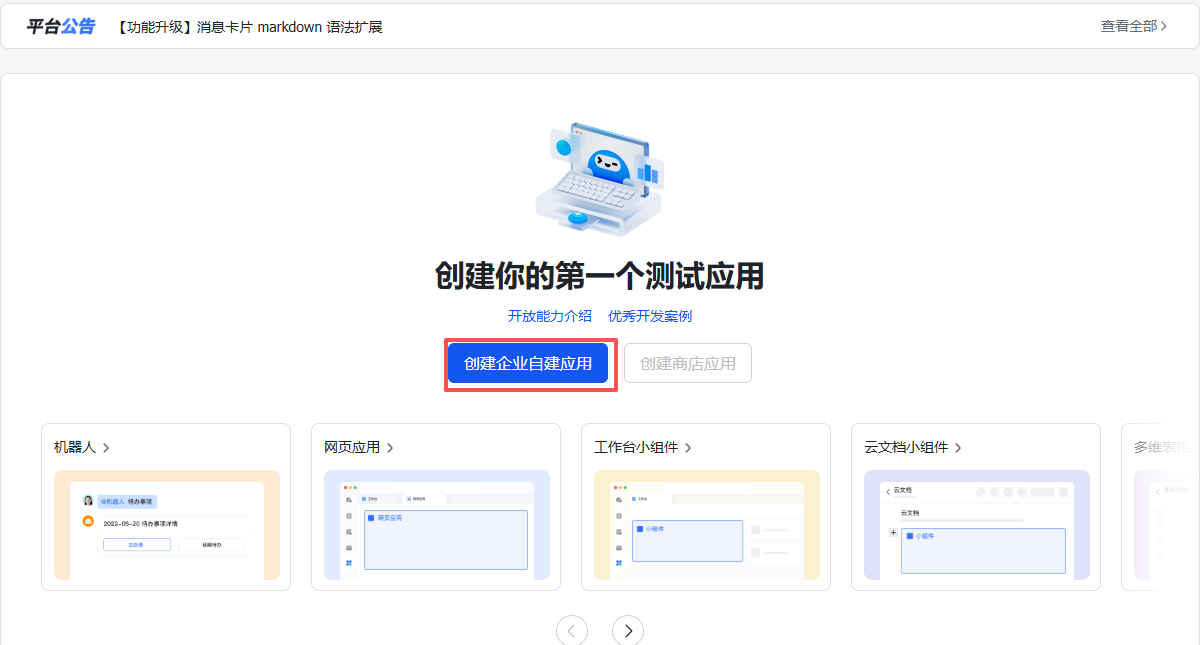This screenshot has width=1200, height=645.
Task: Go to the previous carousel page arrow
Action: (572, 630)
